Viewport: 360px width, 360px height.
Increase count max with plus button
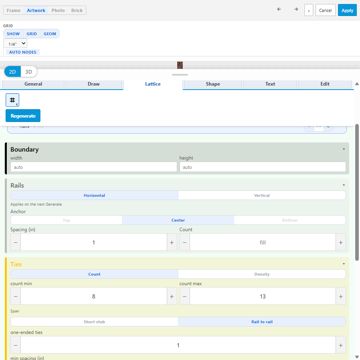coord(340,296)
